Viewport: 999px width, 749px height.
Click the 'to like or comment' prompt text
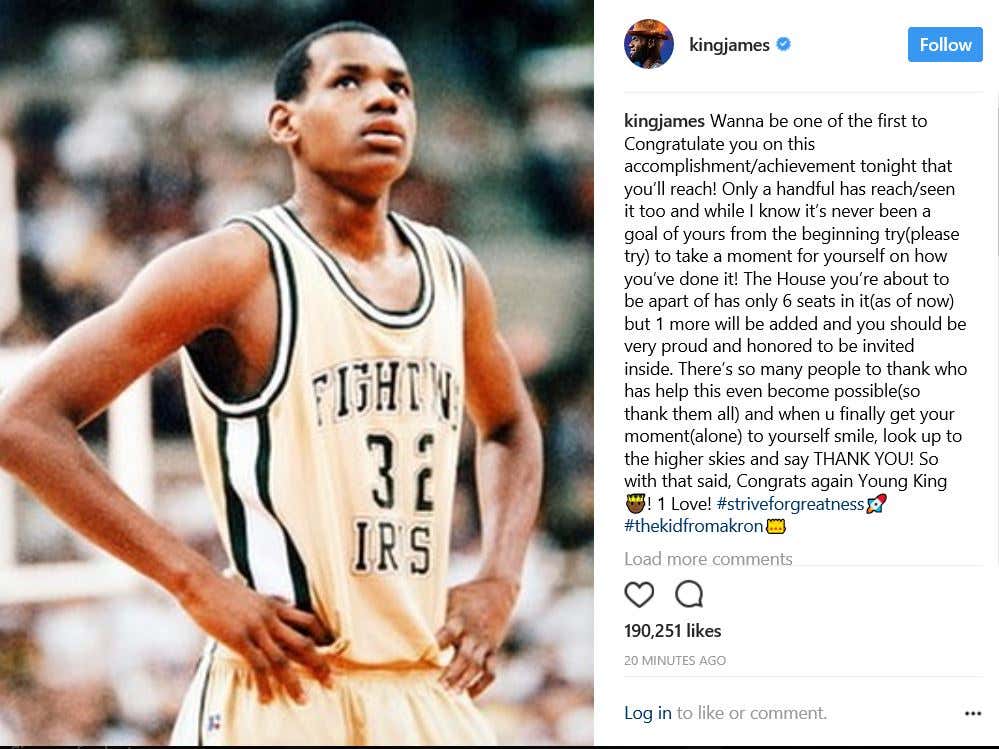tap(752, 713)
